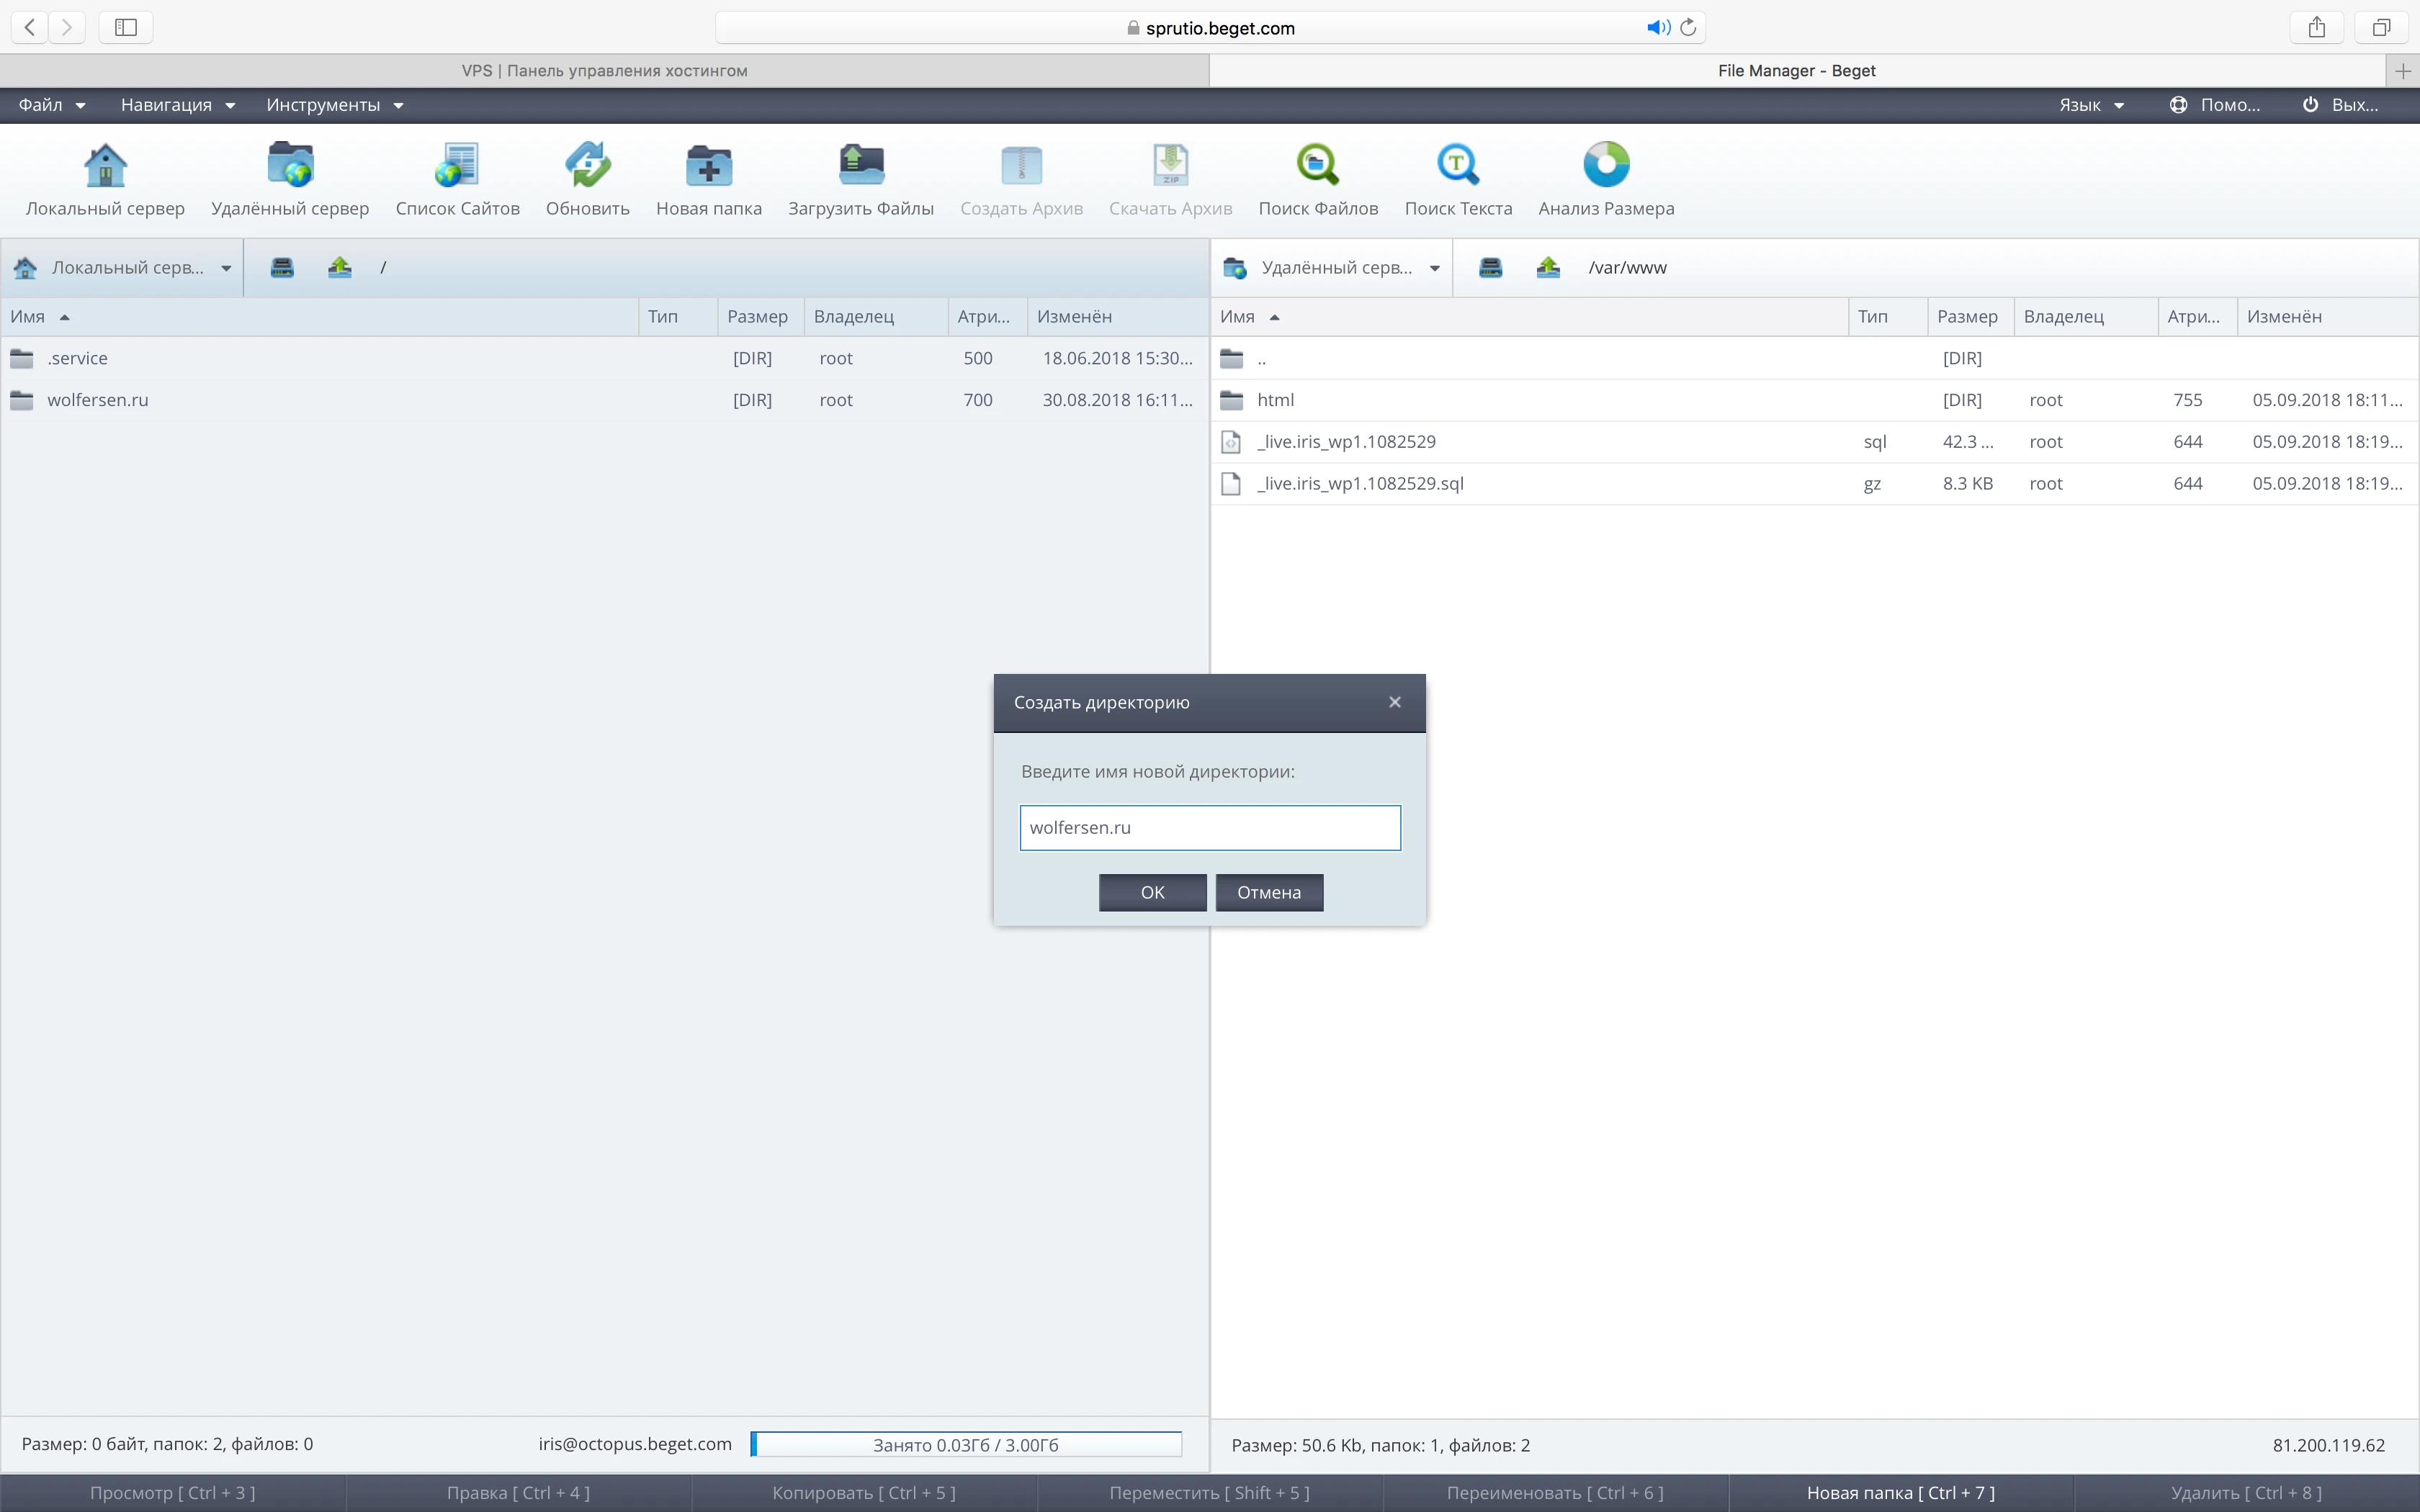The height and width of the screenshot is (1512, 2420).
Task: Expand Локальный серв... panel dropdown
Action: [x=226, y=268]
